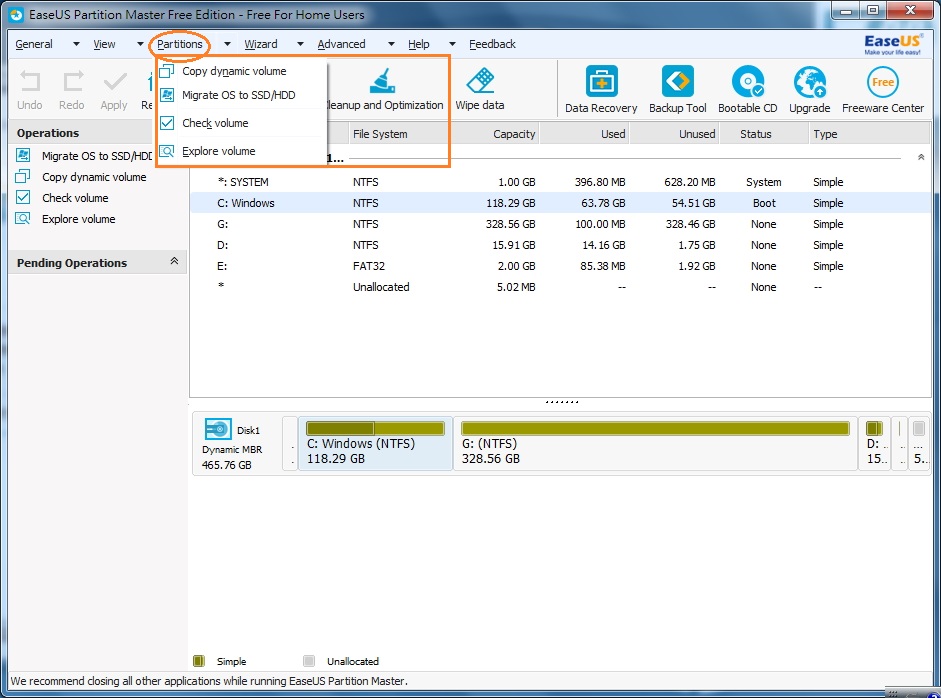Sort by Used column header

pyautogui.click(x=584, y=134)
